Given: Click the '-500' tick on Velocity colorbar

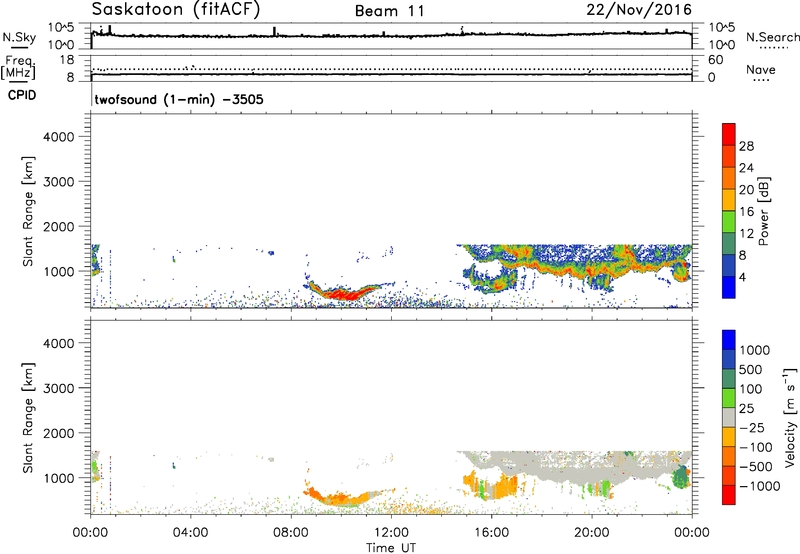Looking at the screenshot, I should click(756, 467).
